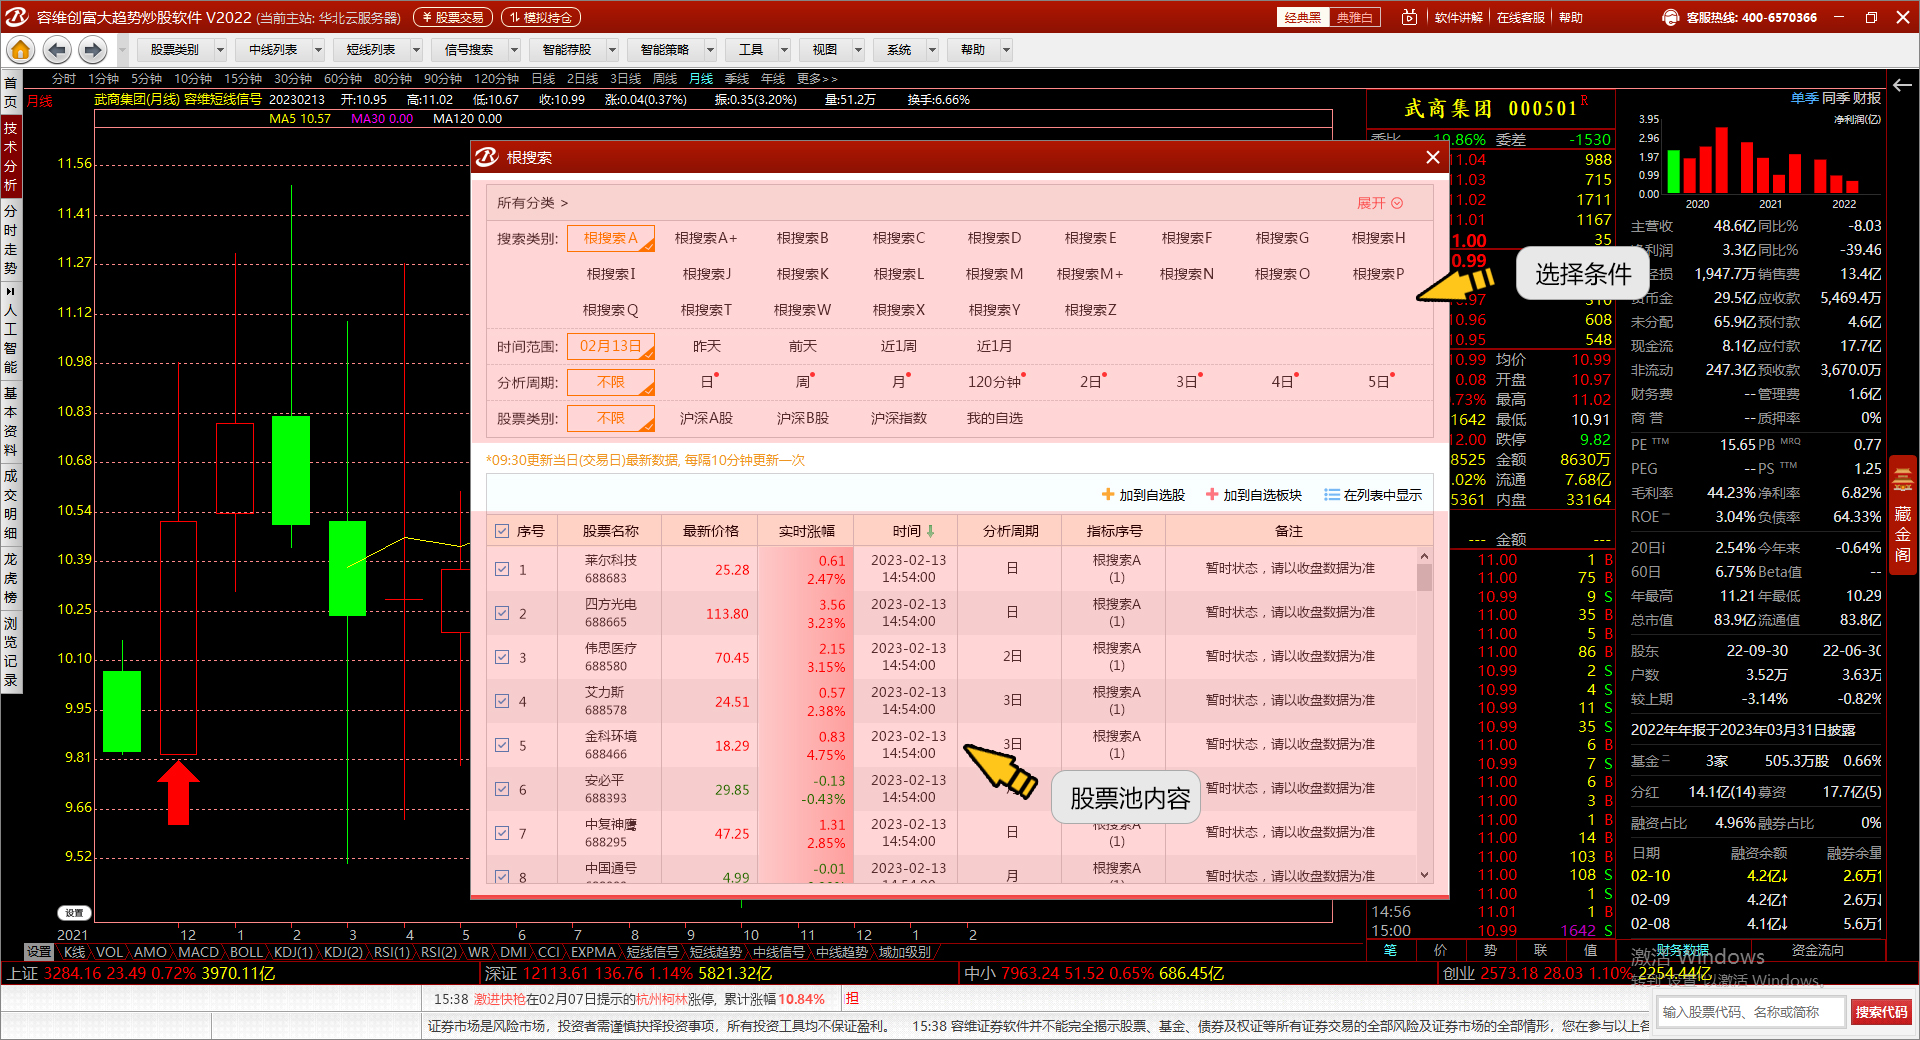Image resolution: width=1920 pixels, height=1040 pixels.
Task: Toggle the select-all 序号 checkbox
Action: pyautogui.click(x=502, y=531)
